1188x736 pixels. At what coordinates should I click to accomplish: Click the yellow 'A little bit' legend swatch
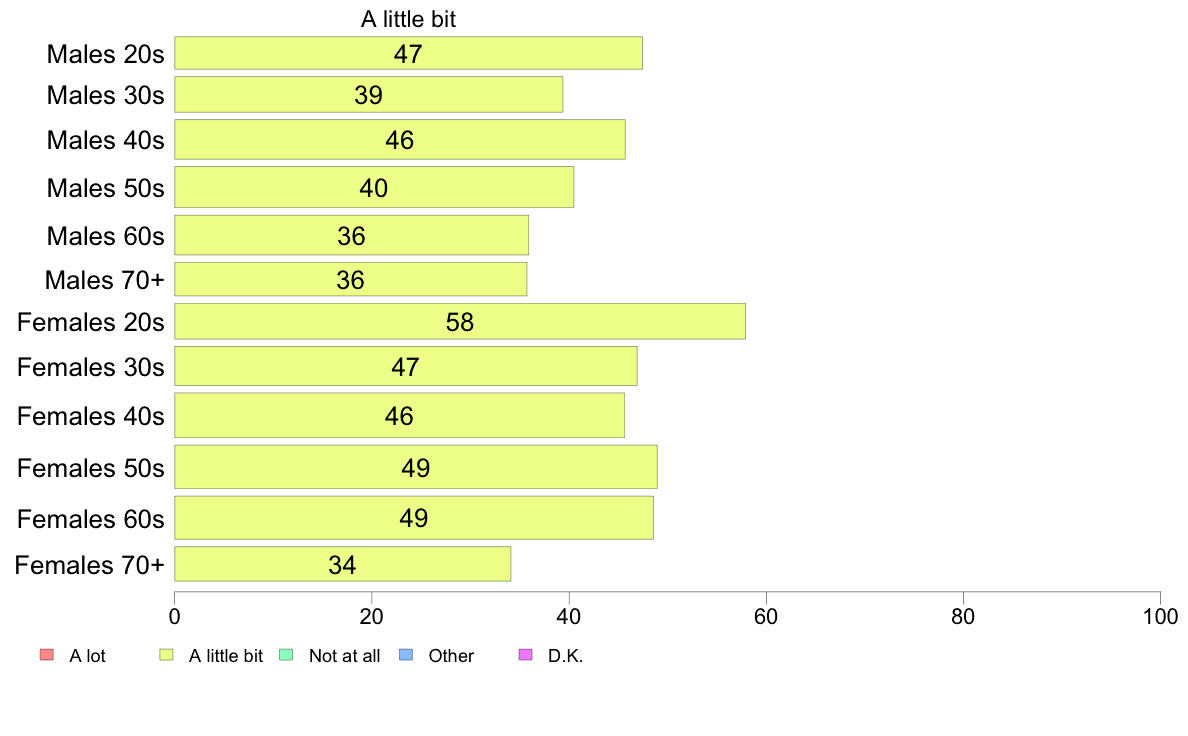point(166,655)
